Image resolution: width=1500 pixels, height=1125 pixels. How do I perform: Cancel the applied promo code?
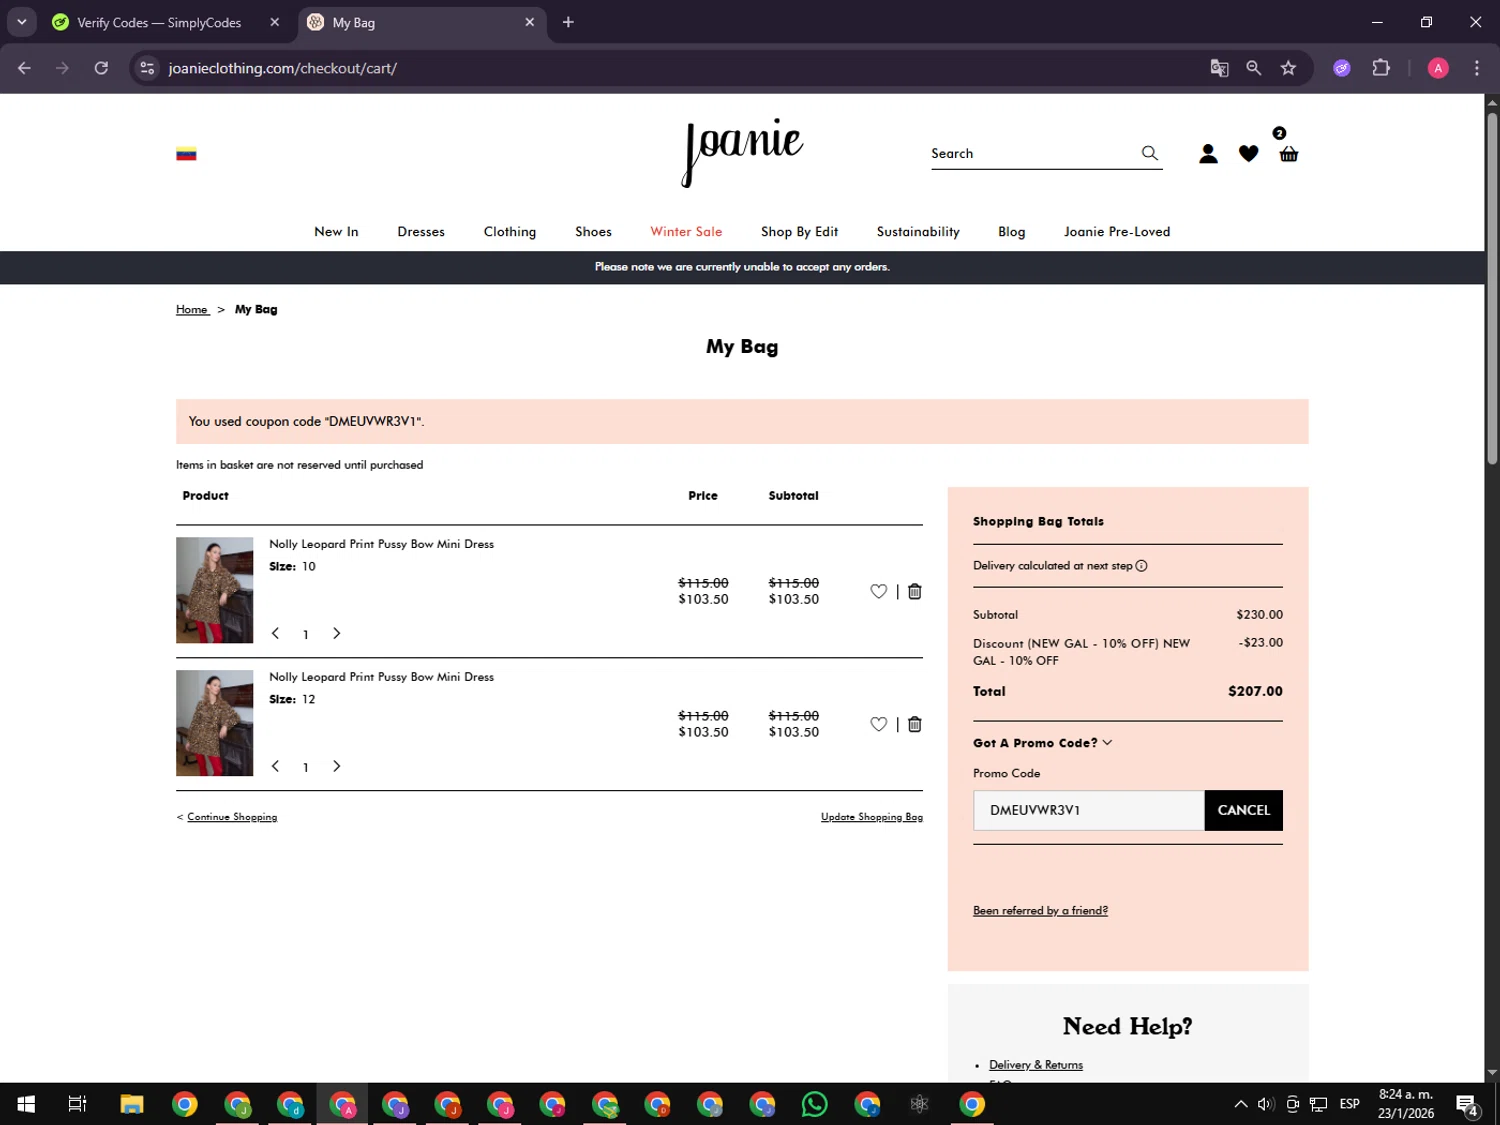pos(1243,810)
